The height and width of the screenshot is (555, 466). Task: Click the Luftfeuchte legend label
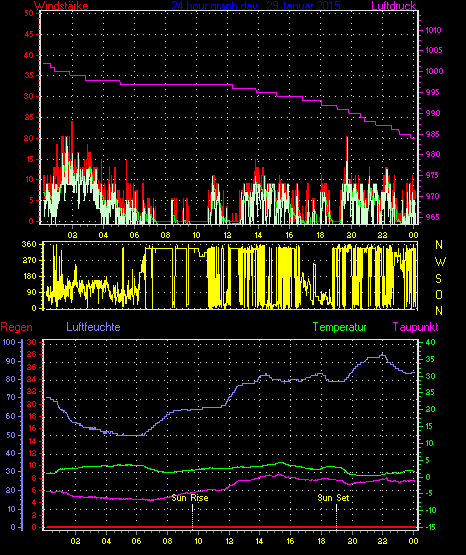93,327
